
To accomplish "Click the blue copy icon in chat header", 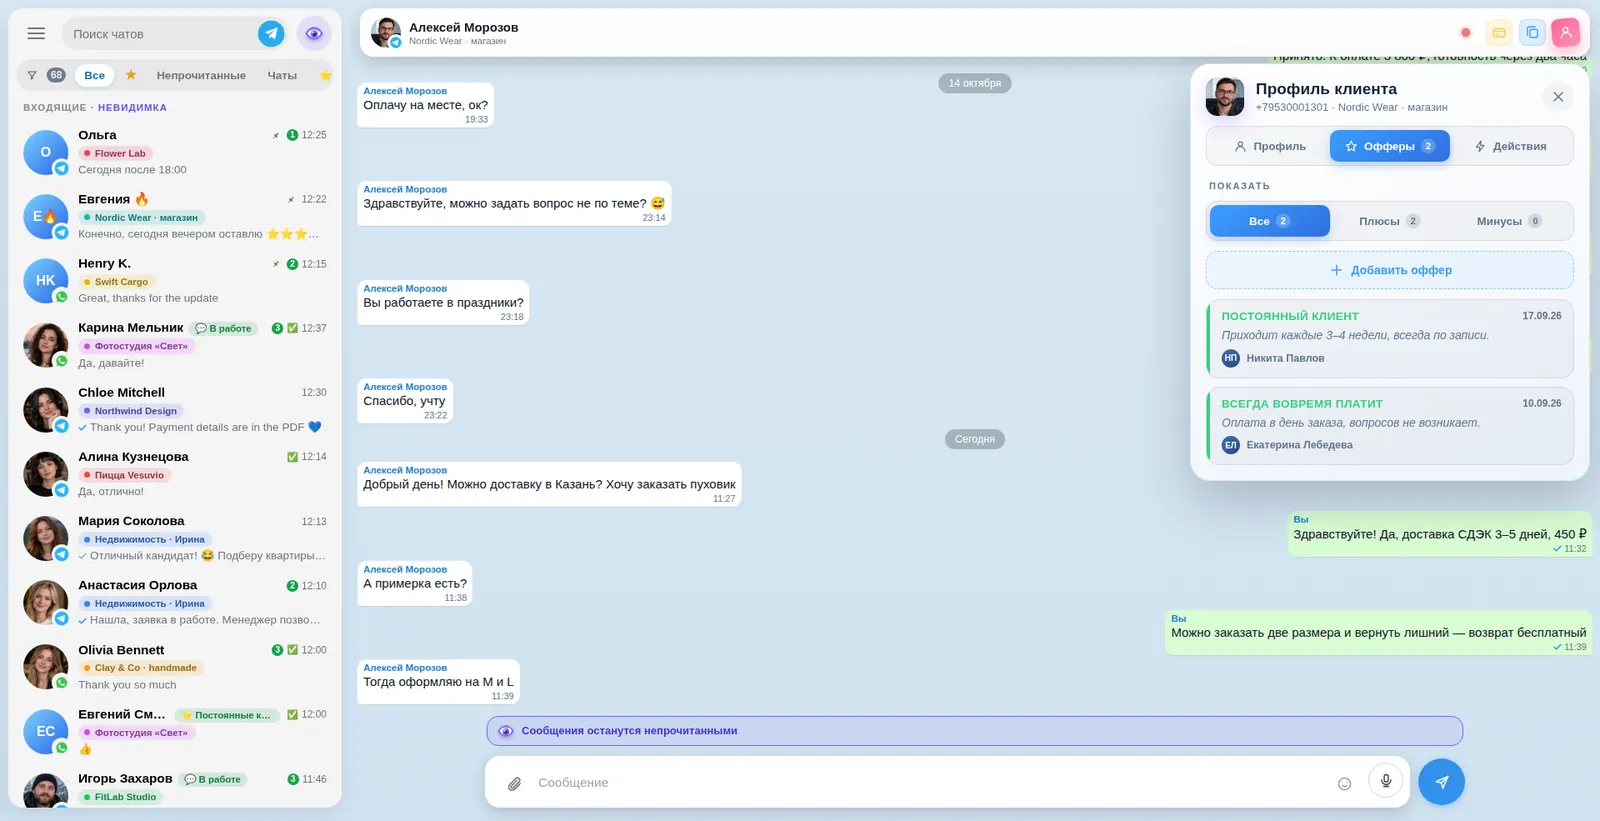I will coord(1532,33).
